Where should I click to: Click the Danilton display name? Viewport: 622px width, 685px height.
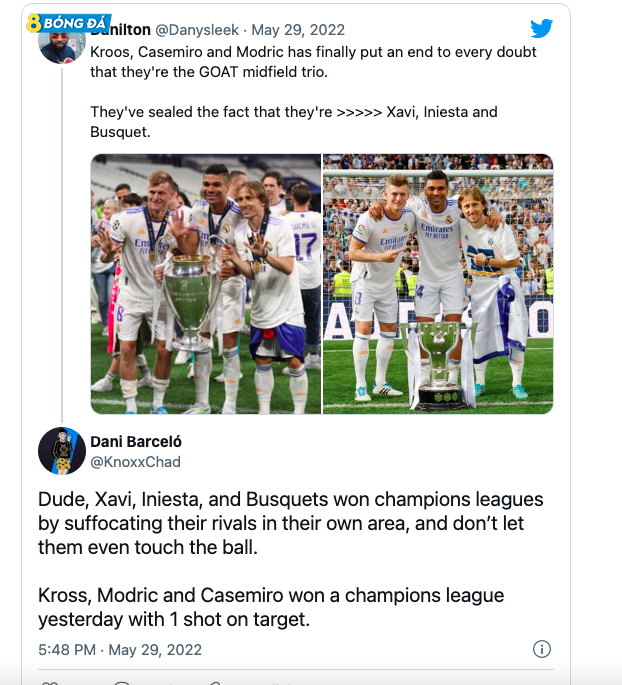[x=122, y=30]
